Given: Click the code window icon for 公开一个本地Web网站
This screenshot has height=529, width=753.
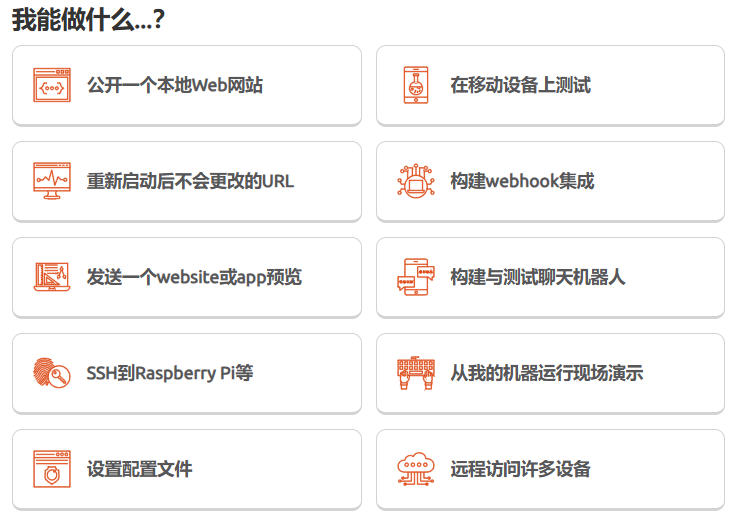Looking at the screenshot, I should [52, 85].
